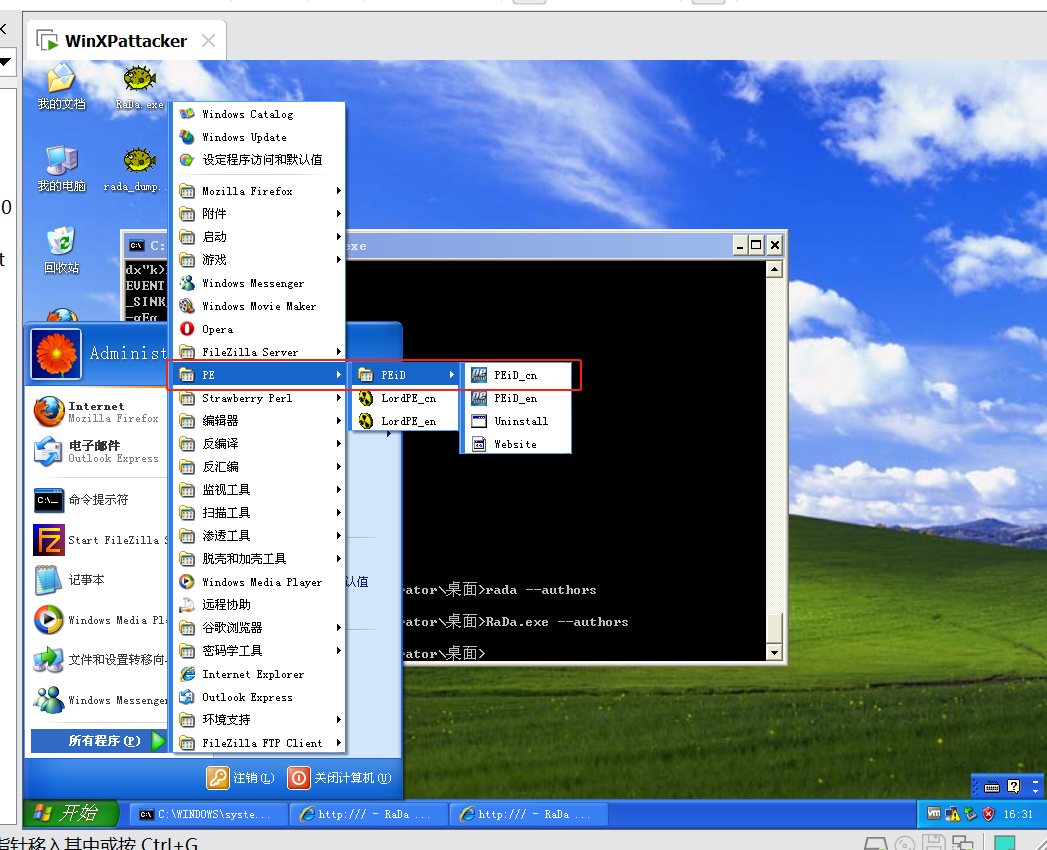Click 所有程序 (All Programs) button
Screen dimensions: 1047x850
point(99,740)
